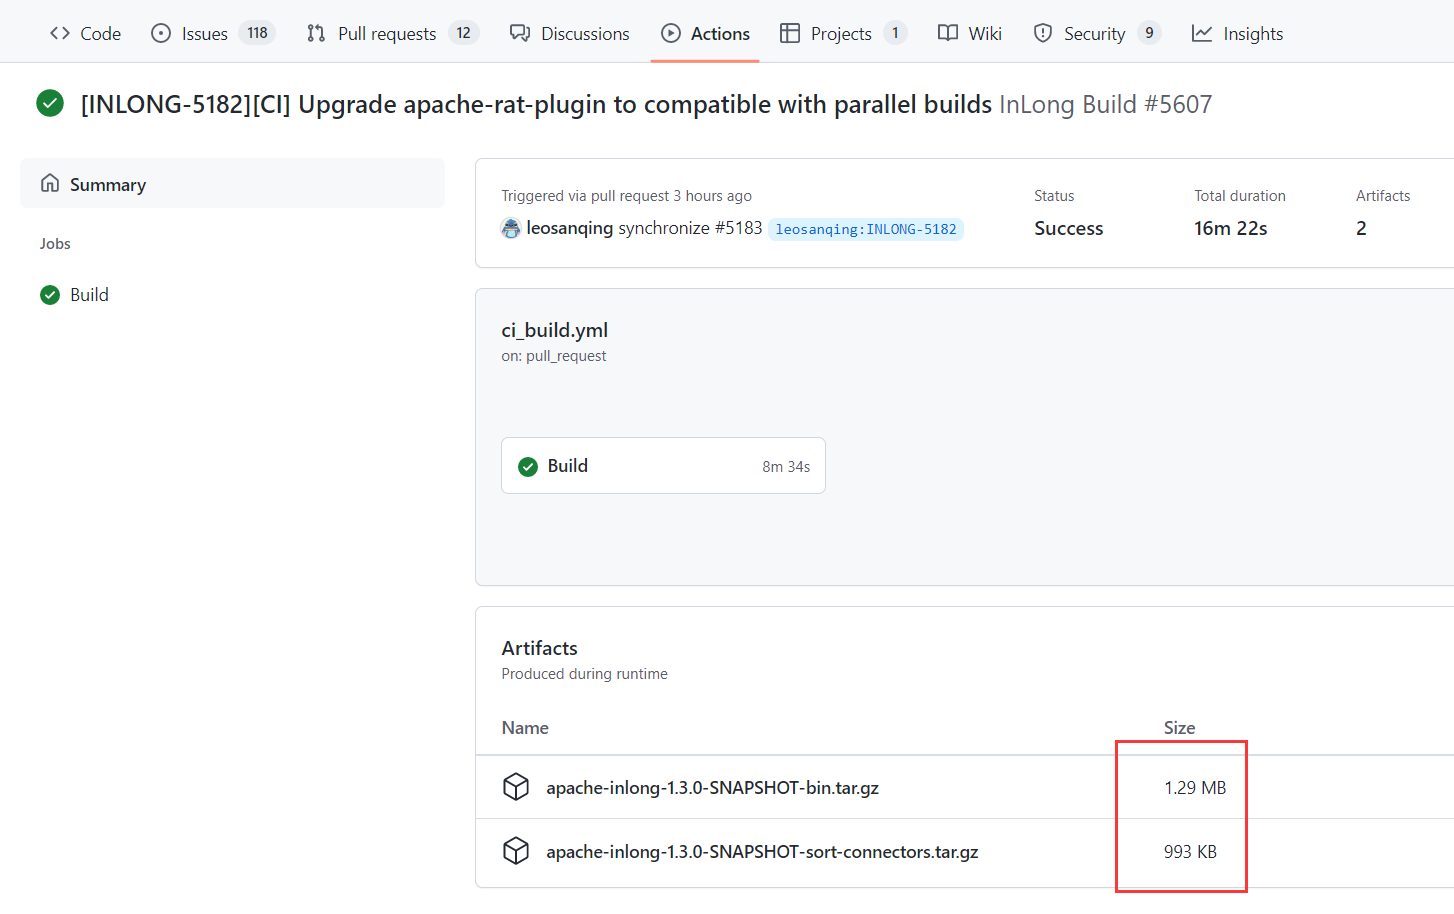Click the leosanqing:INLONG-5182 branch label
This screenshot has width=1454, height=914.
click(x=866, y=229)
